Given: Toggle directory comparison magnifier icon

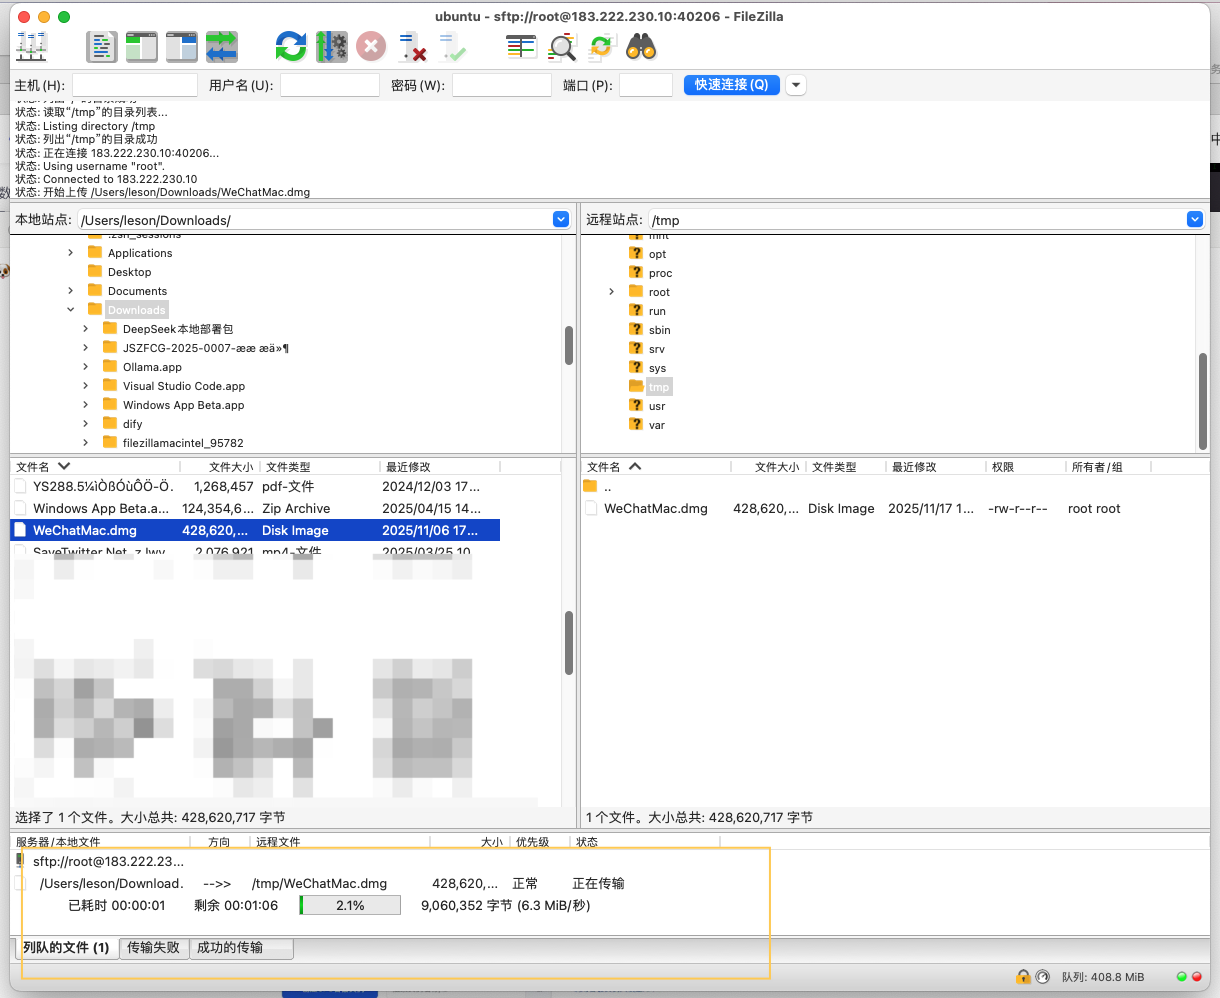Looking at the screenshot, I should 563,46.
